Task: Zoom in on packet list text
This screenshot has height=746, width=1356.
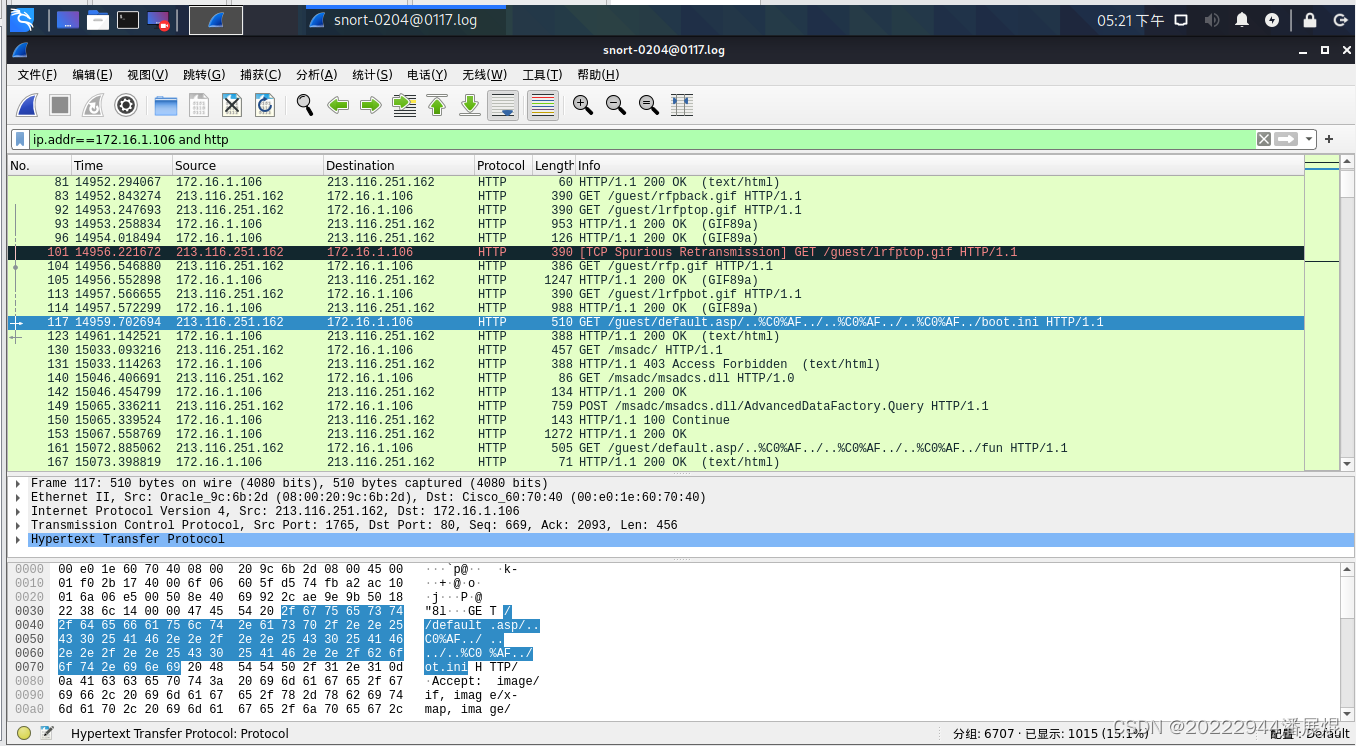Action: tap(583, 105)
